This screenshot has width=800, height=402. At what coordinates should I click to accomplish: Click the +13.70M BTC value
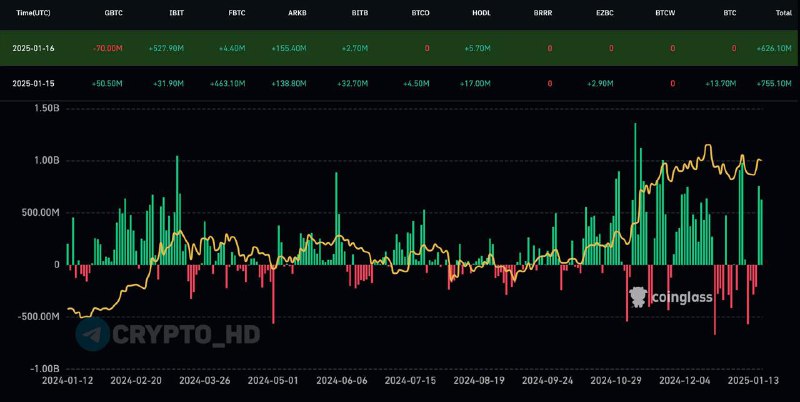[x=721, y=84]
